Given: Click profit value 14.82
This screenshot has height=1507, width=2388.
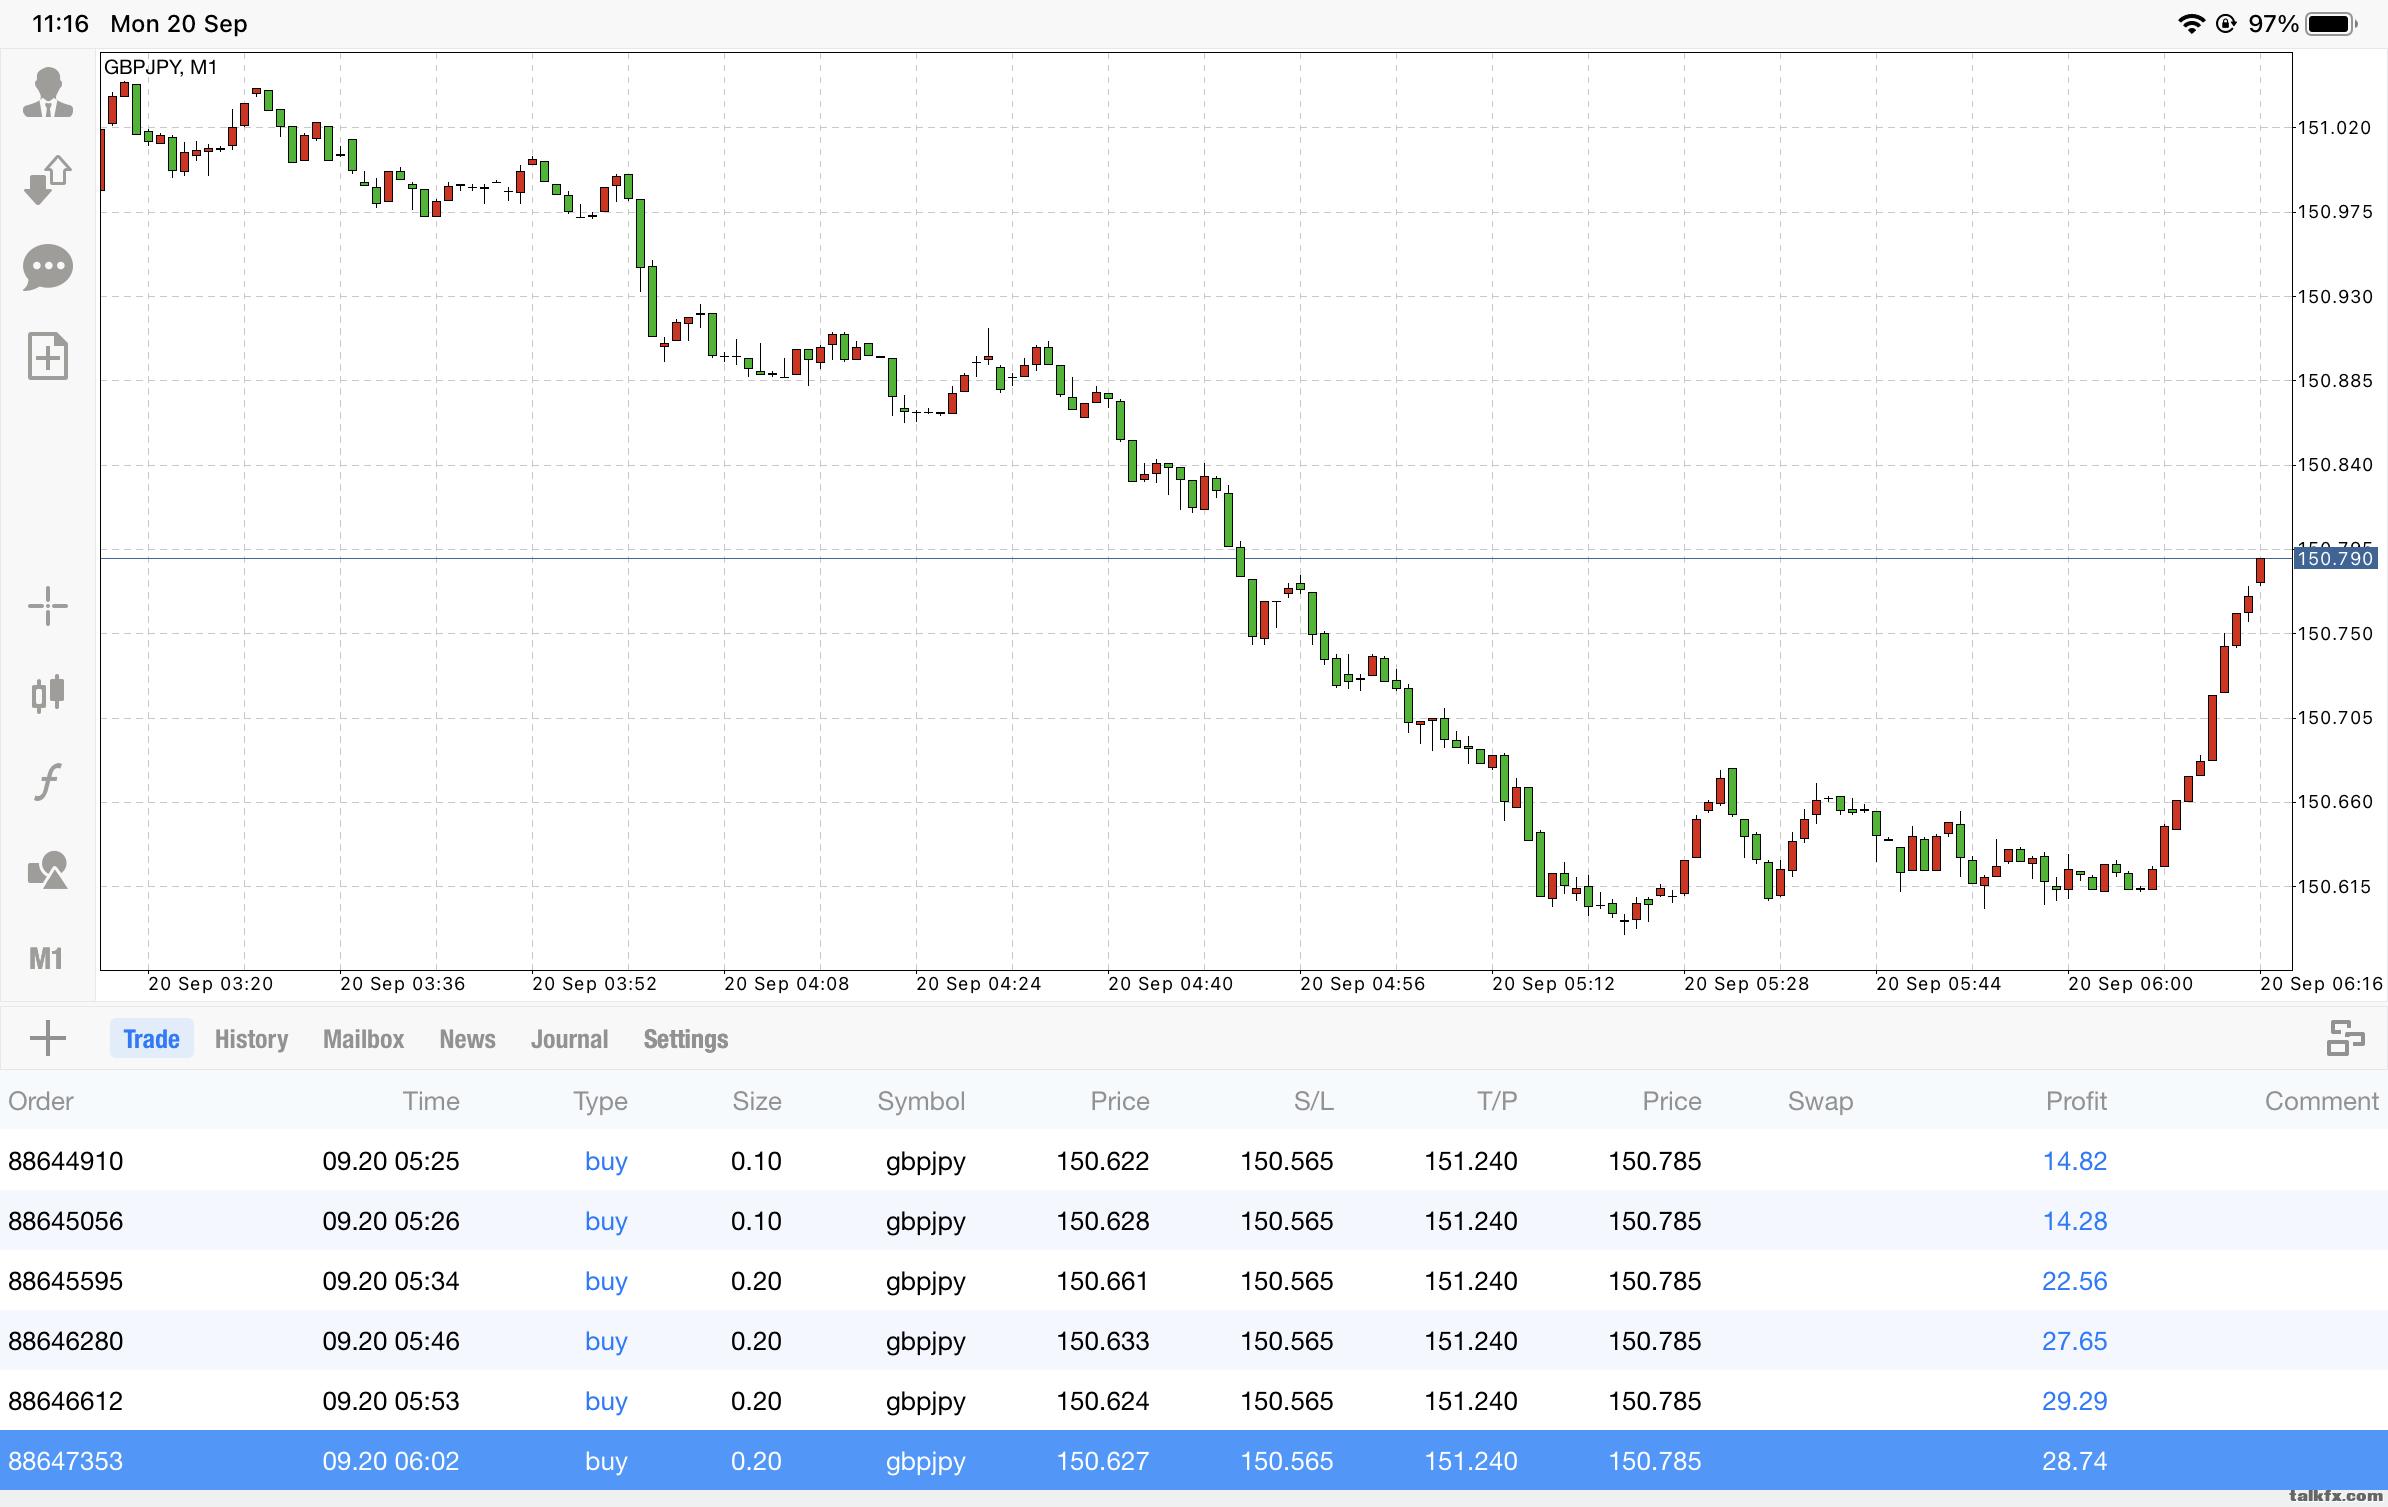Looking at the screenshot, I should click(x=2074, y=1161).
